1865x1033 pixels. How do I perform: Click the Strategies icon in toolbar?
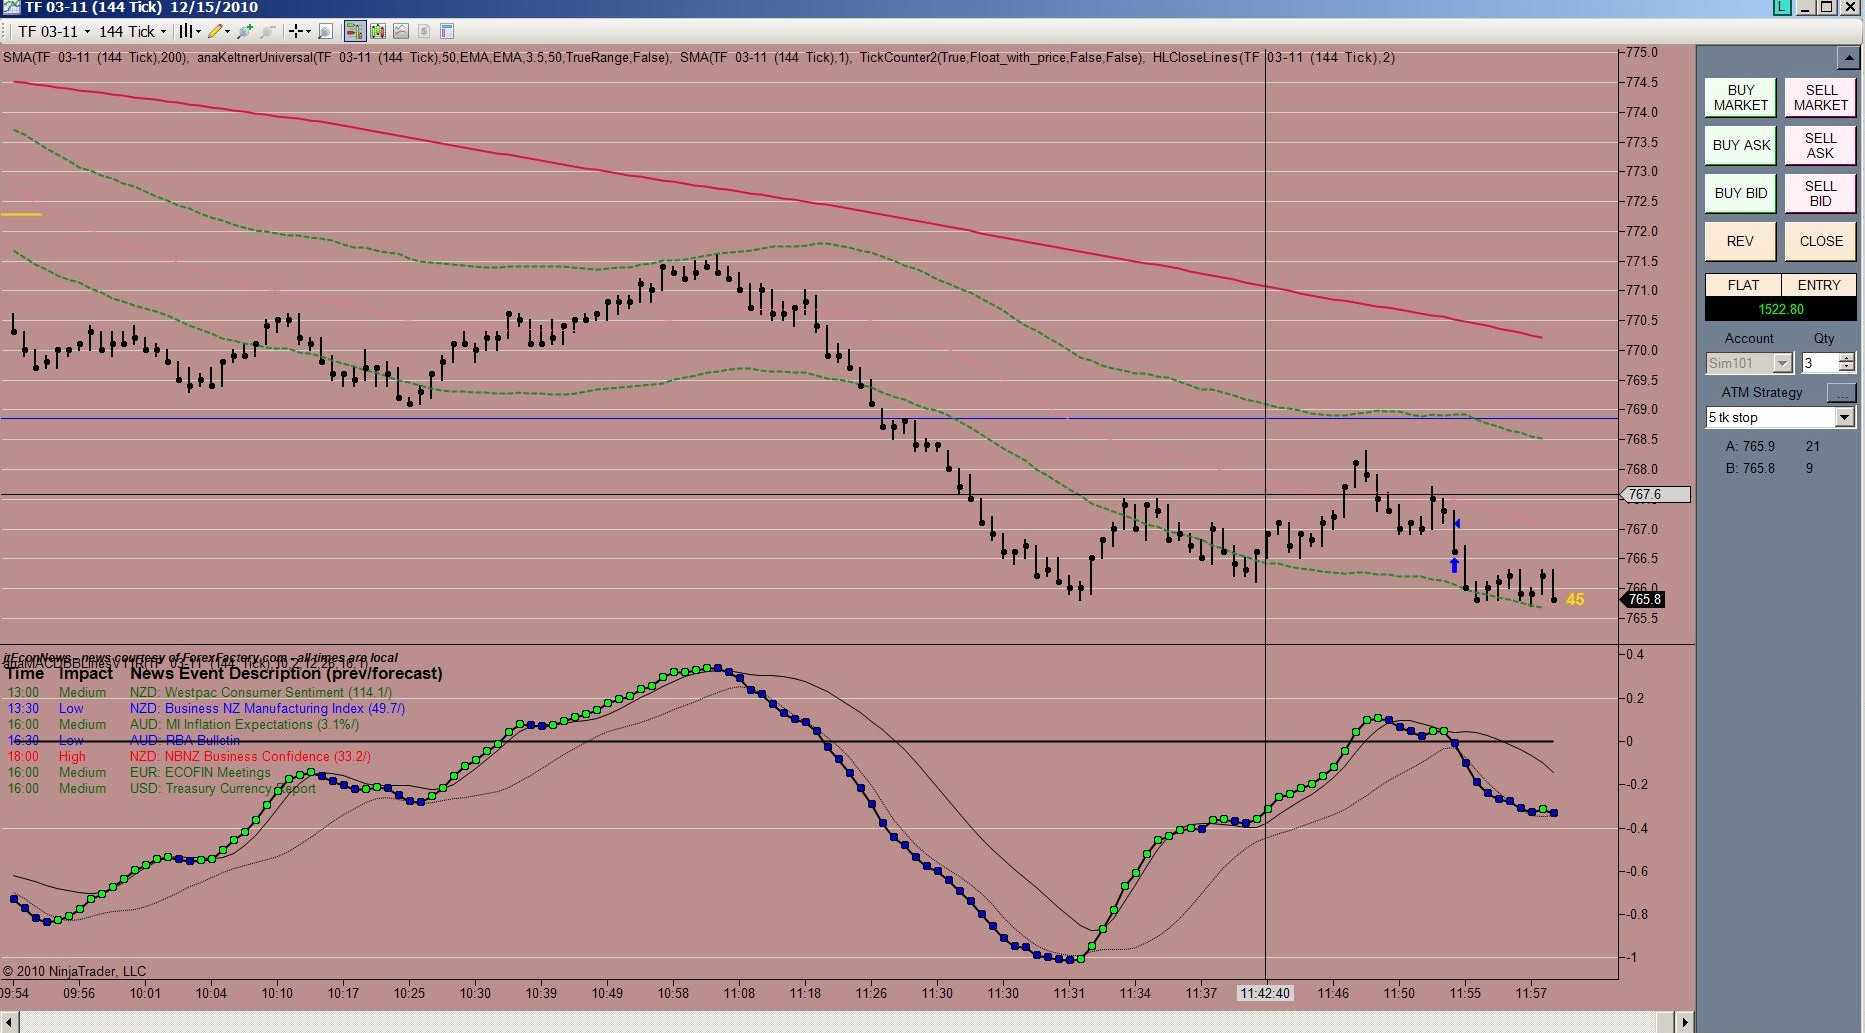click(424, 31)
